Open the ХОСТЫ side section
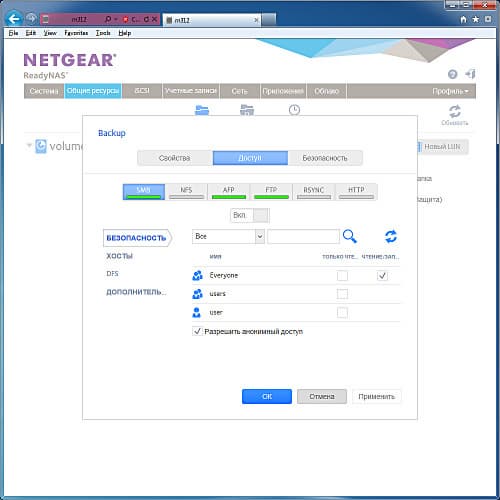The image size is (500, 500). 120,256
